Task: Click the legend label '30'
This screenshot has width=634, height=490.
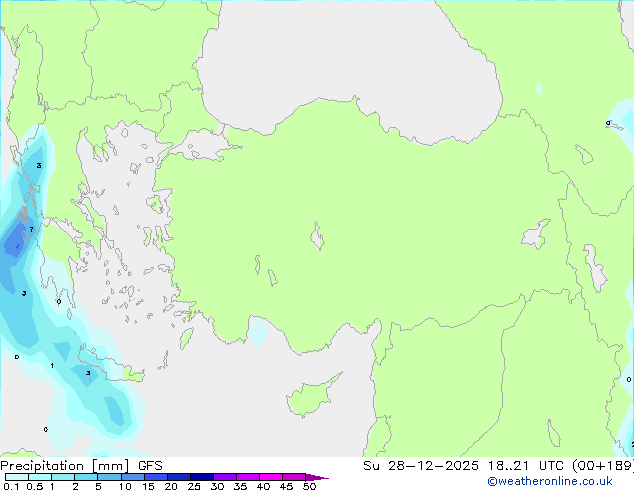Action: pyautogui.click(x=217, y=486)
